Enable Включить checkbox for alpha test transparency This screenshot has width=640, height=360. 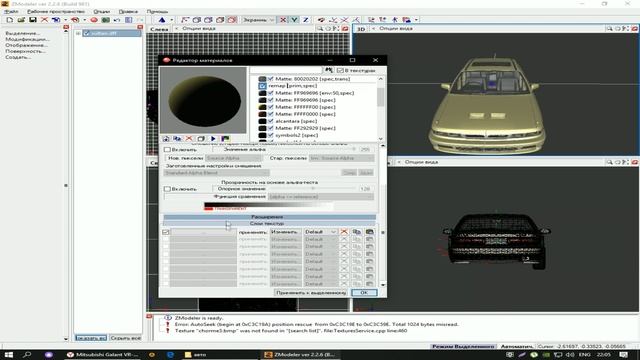(167, 189)
